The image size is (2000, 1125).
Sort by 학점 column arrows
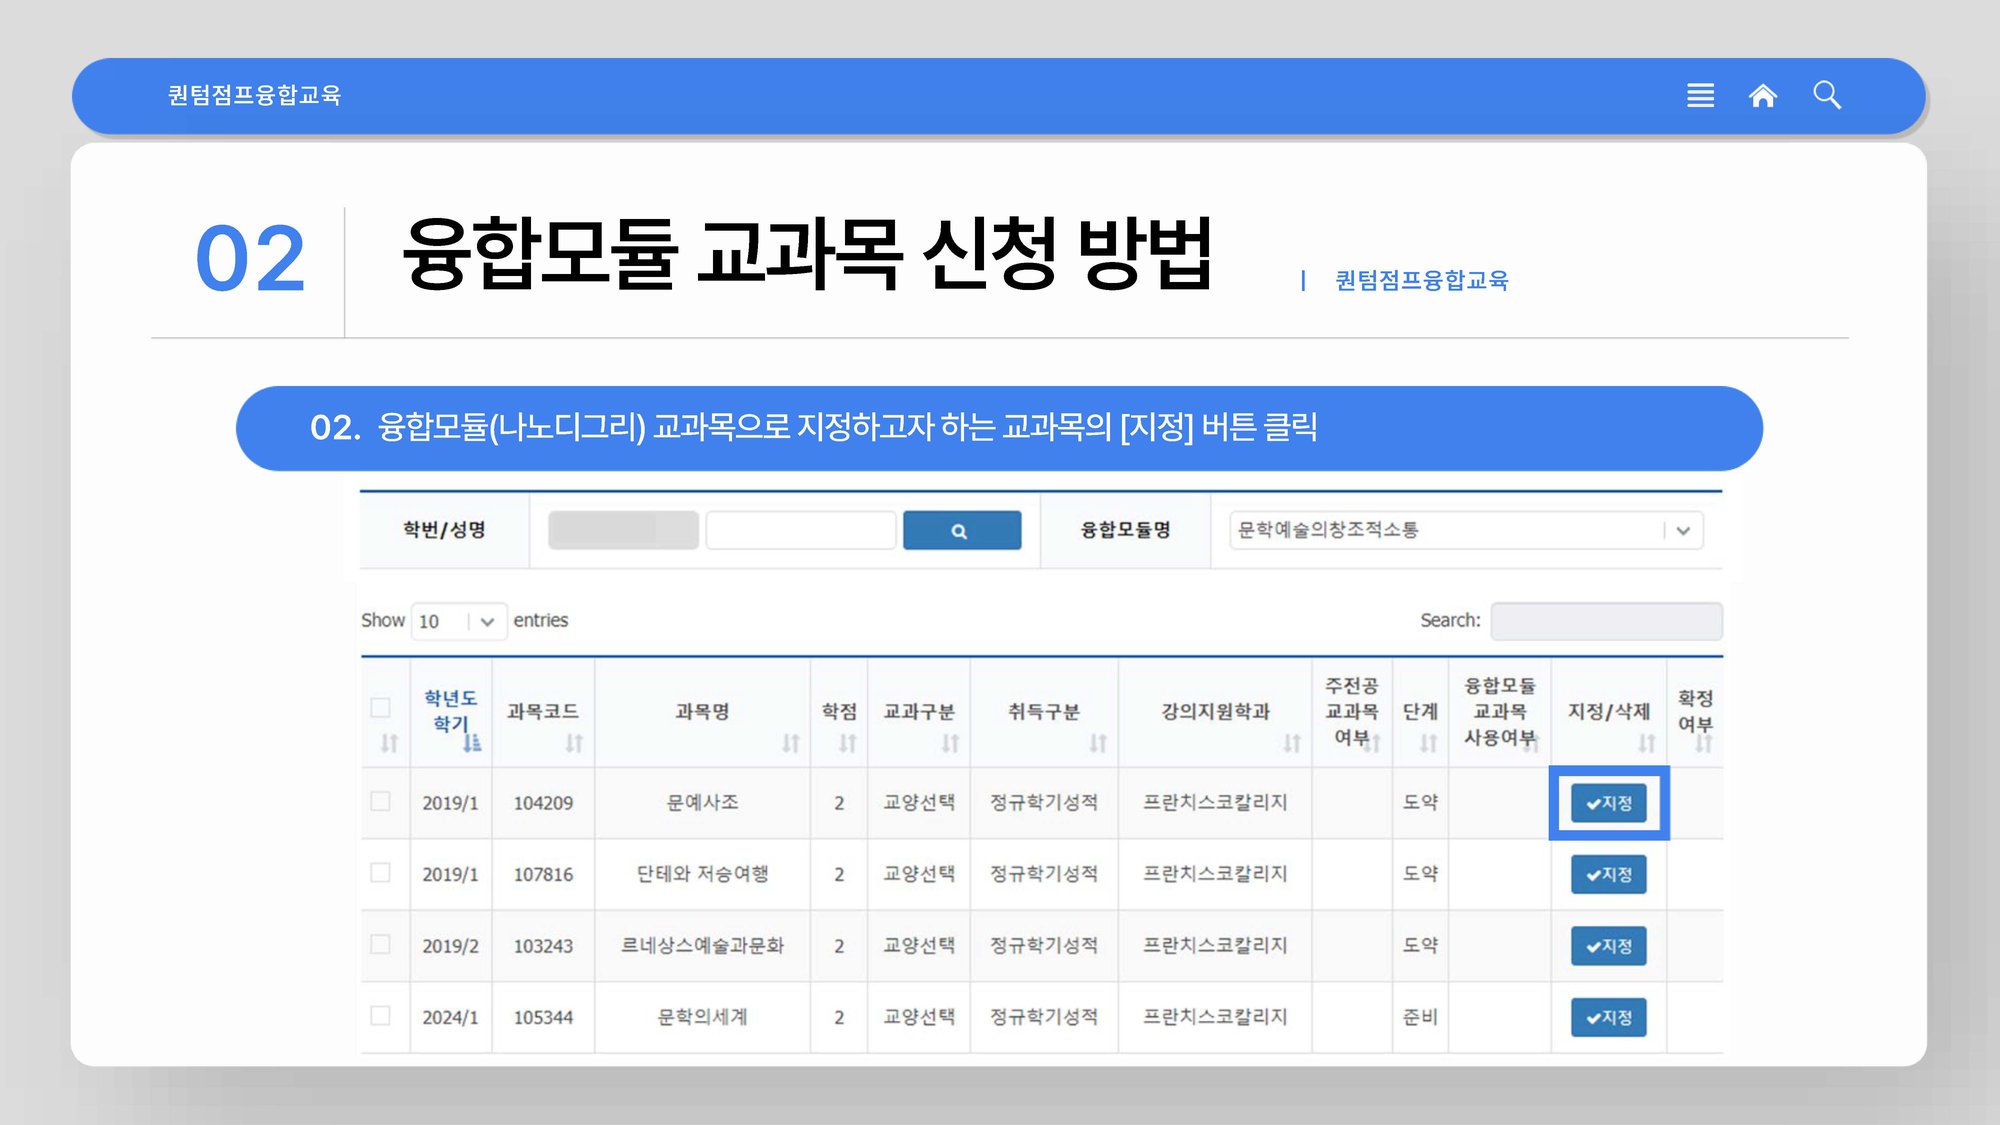(x=847, y=743)
